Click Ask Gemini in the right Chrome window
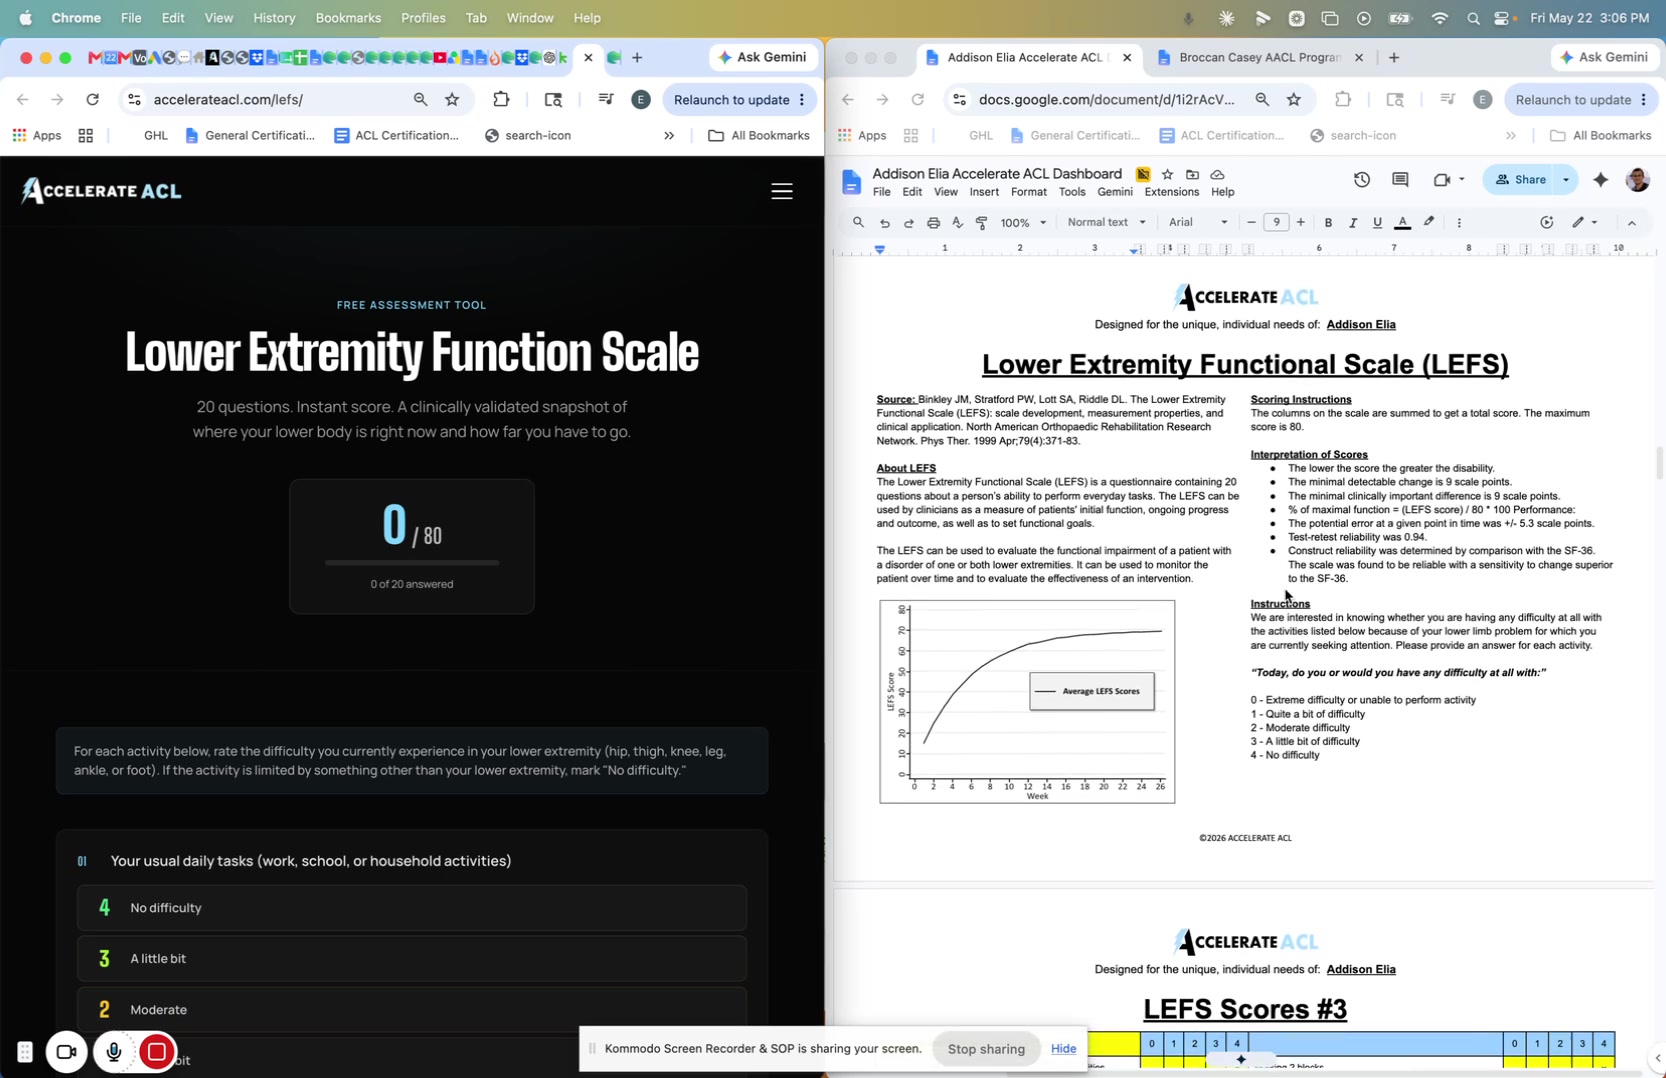 coord(1604,58)
